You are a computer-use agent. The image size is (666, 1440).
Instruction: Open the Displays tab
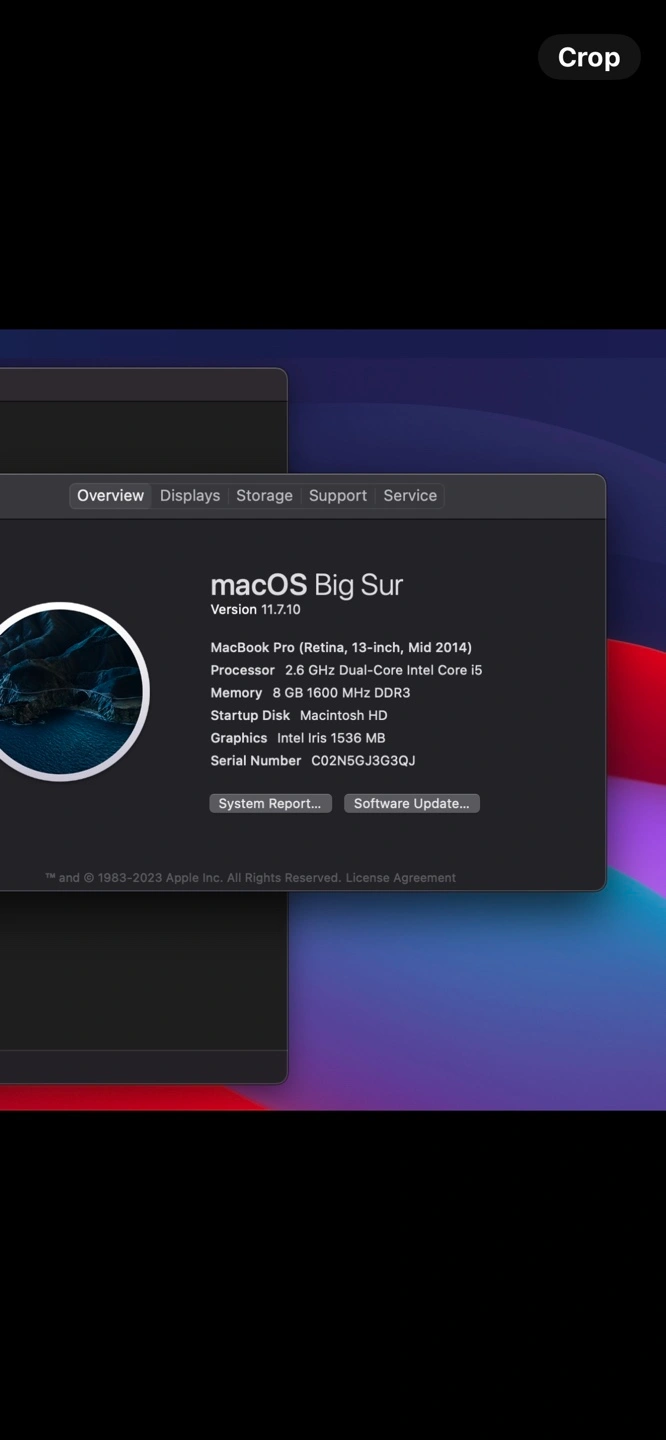(x=190, y=495)
